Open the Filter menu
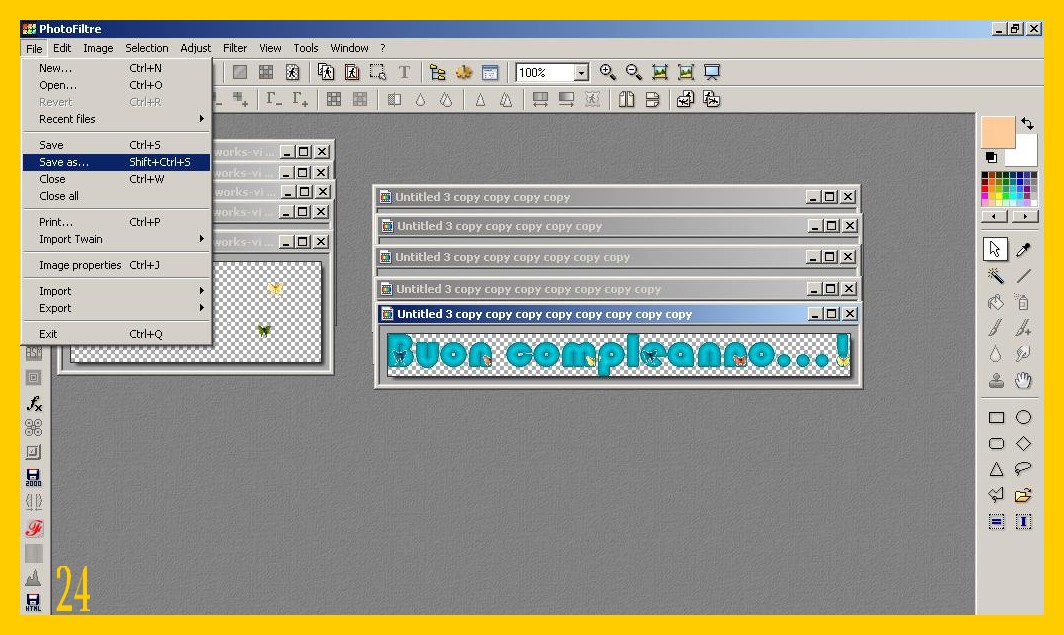The height and width of the screenshot is (635, 1064). (x=235, y=48)
